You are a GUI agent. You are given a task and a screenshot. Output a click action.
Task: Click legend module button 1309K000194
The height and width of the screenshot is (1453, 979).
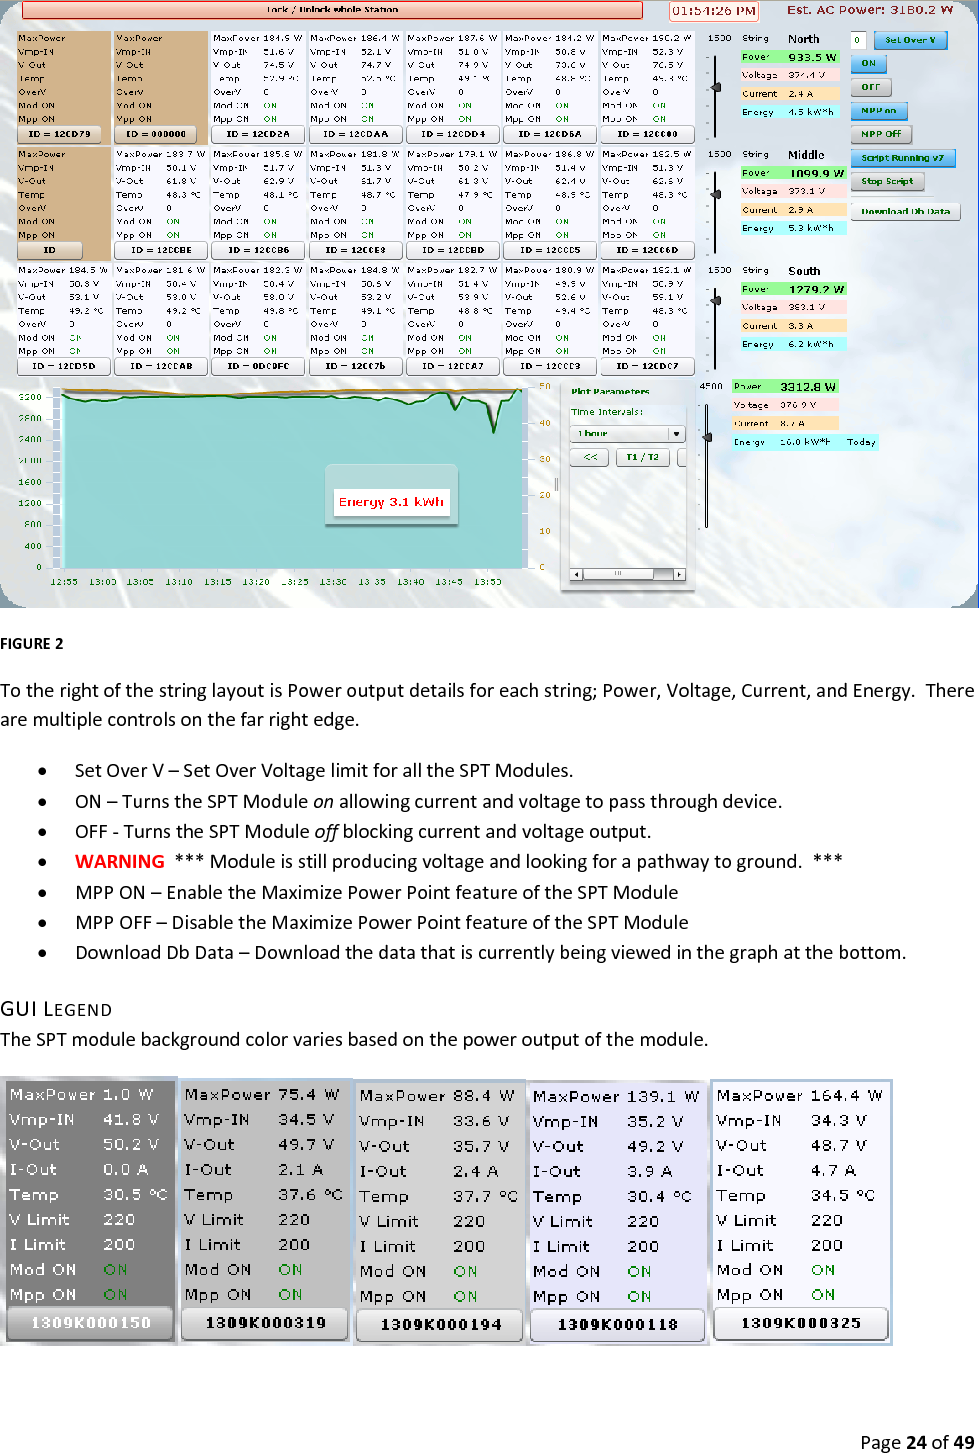441,1324
